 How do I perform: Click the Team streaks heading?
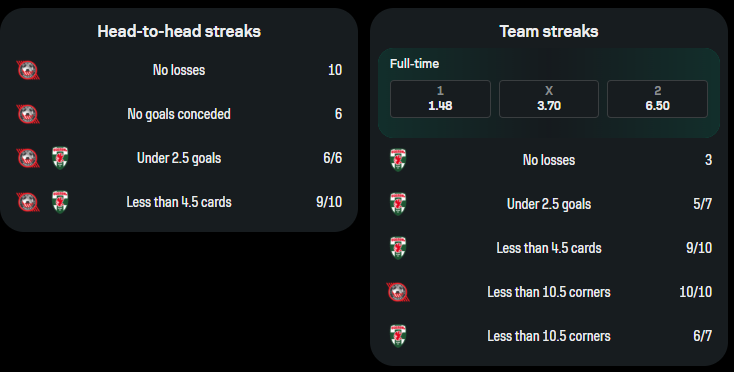[549, 31]
